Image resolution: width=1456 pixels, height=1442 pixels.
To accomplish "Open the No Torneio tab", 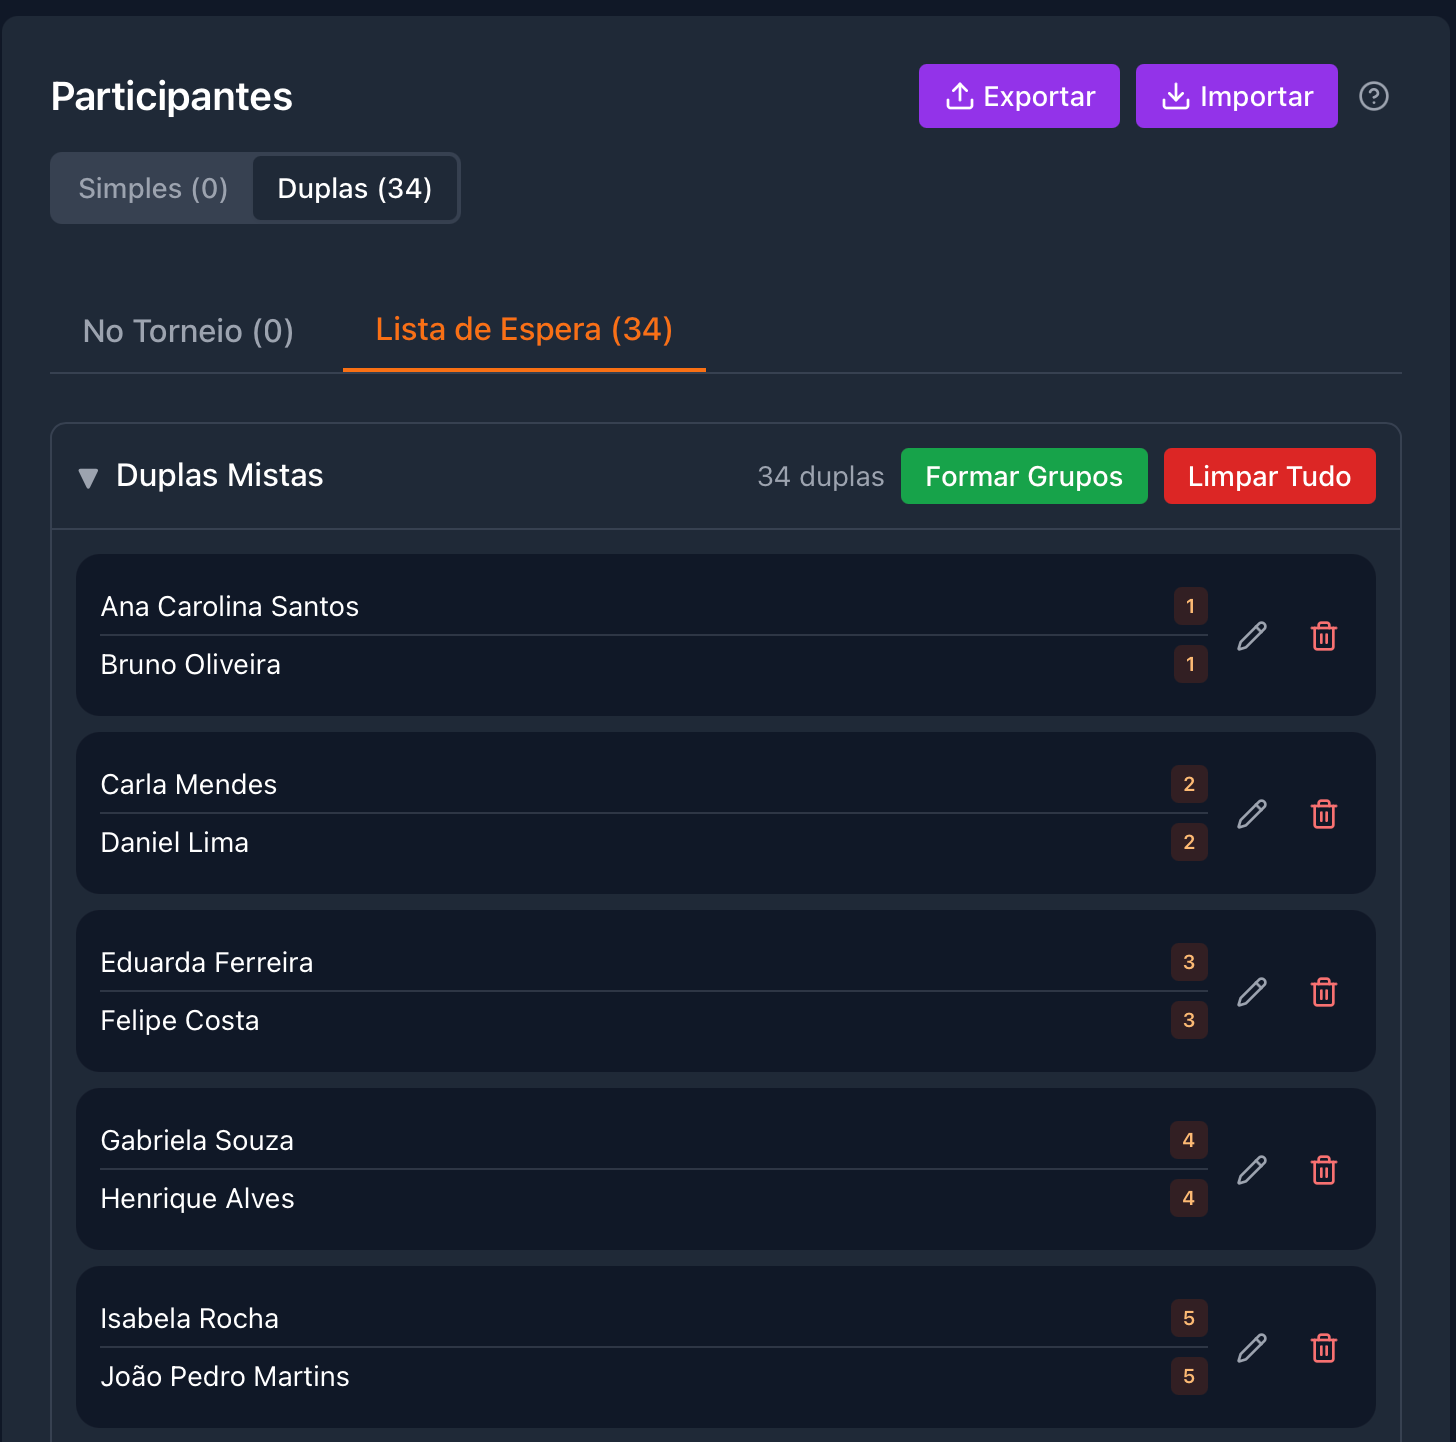I will pos(188,331).
